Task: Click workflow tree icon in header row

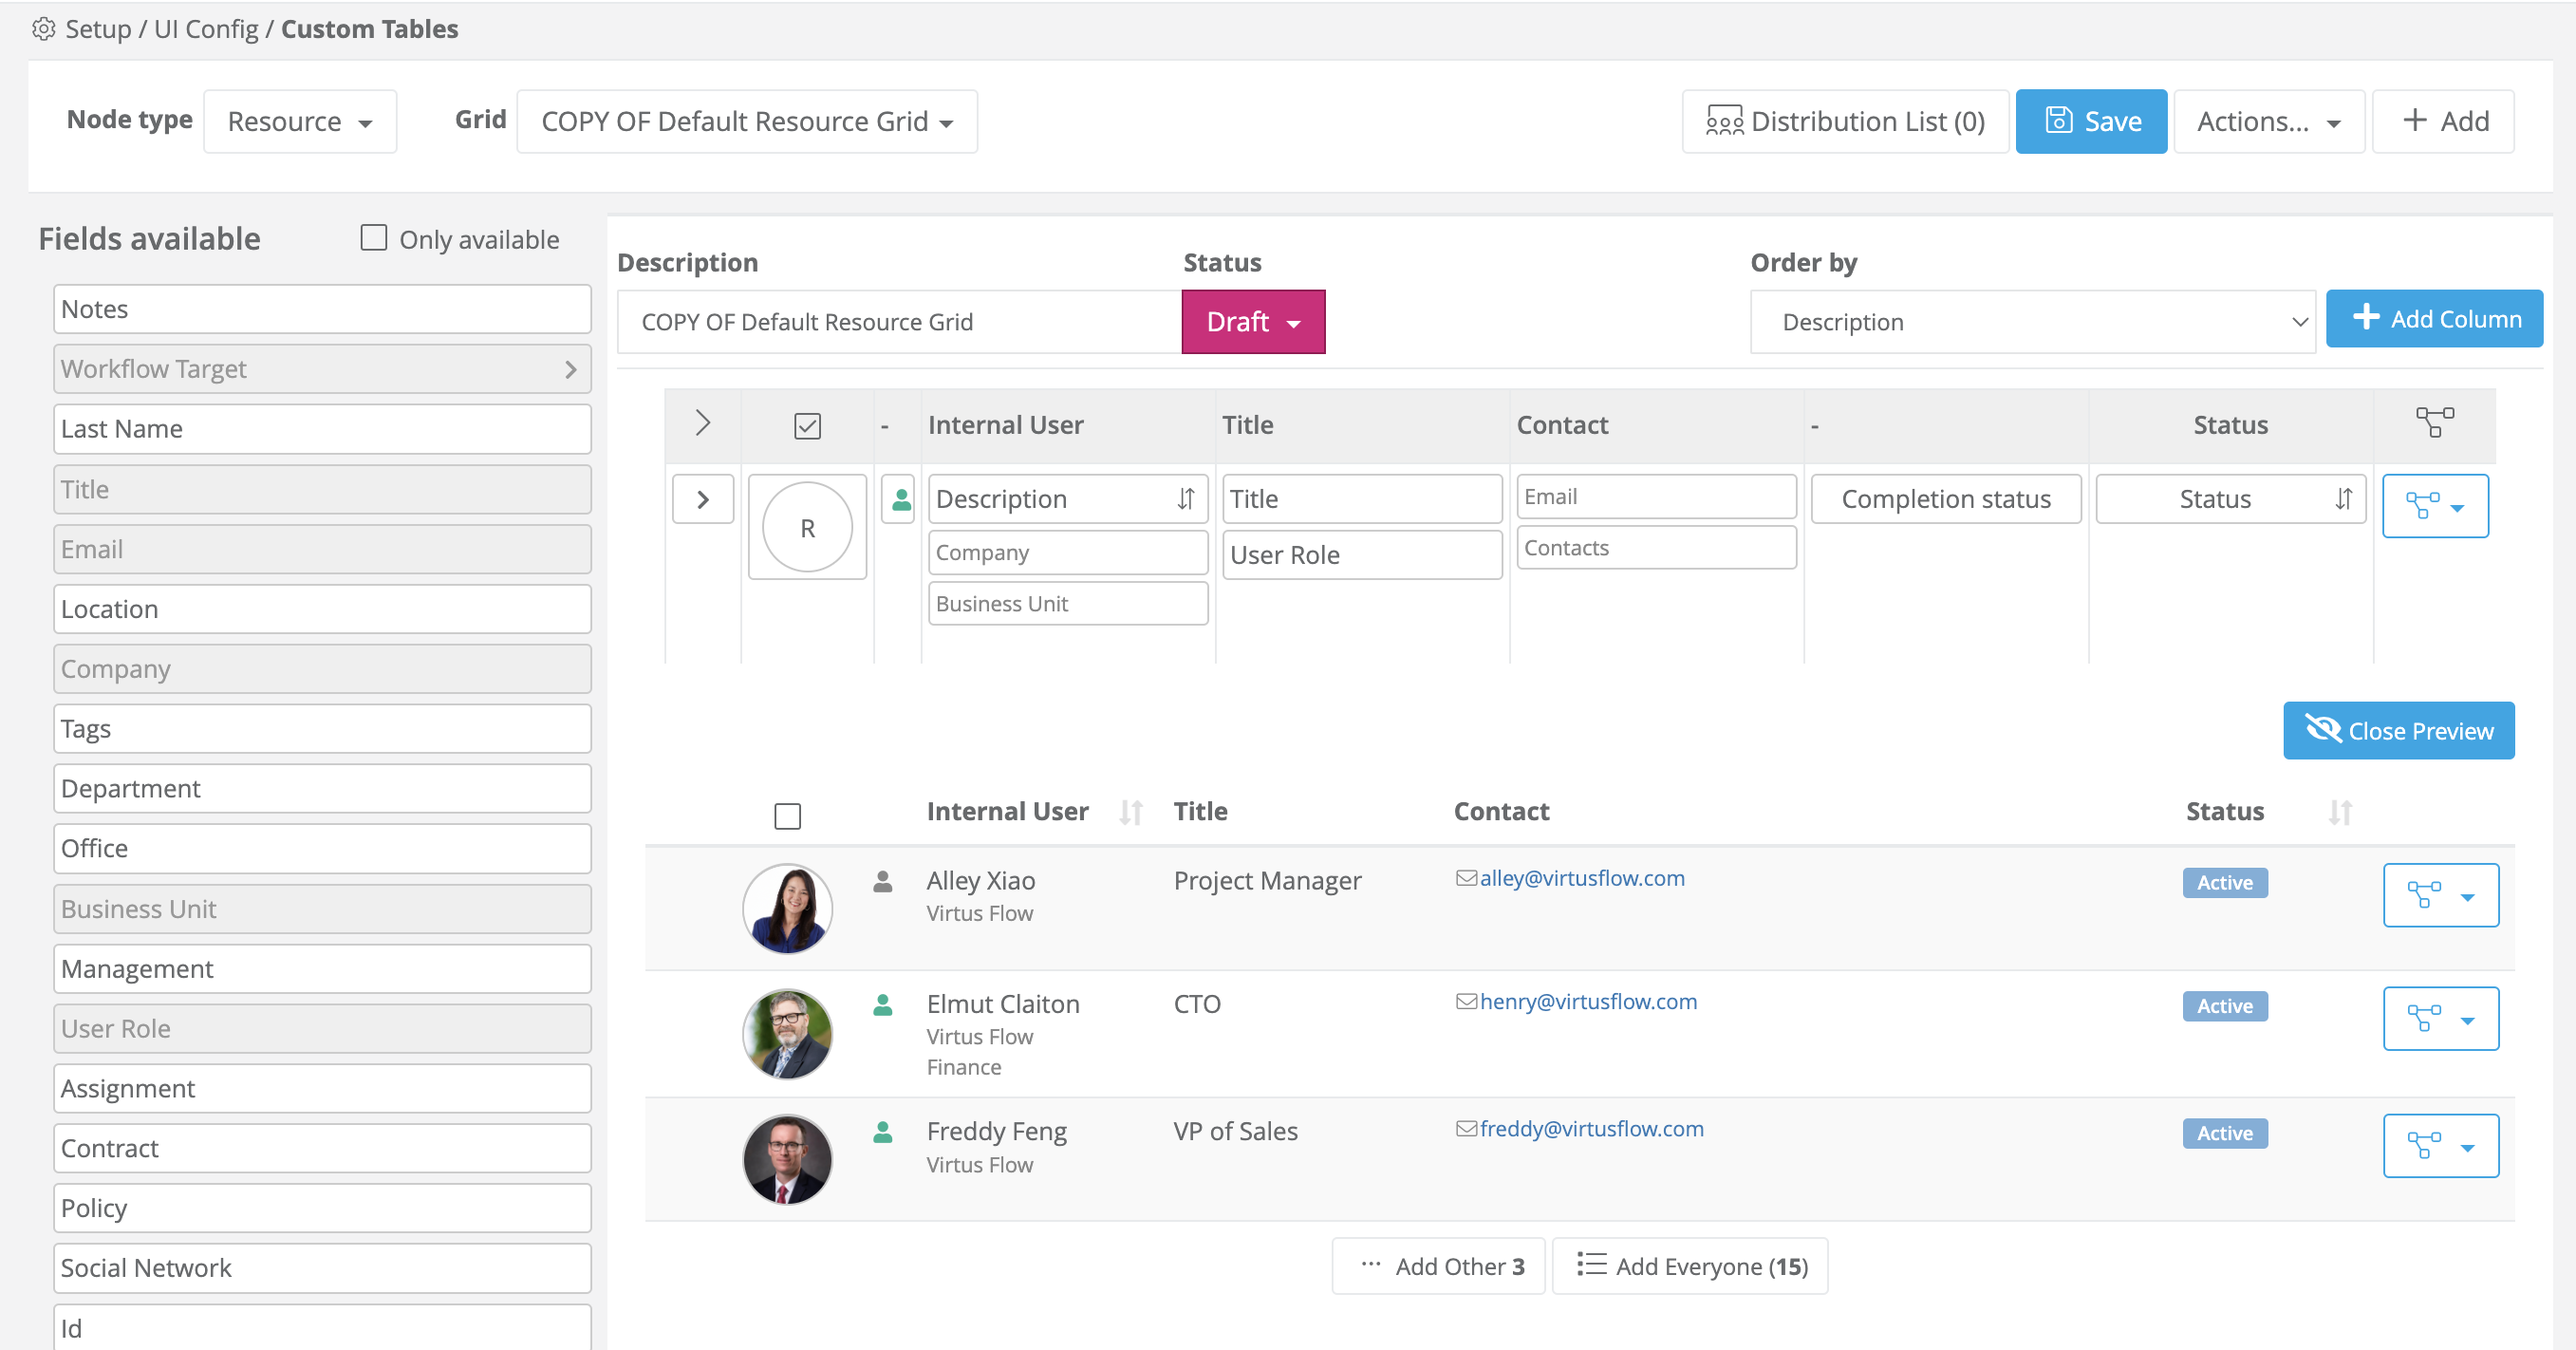Action: (2434, 423)
